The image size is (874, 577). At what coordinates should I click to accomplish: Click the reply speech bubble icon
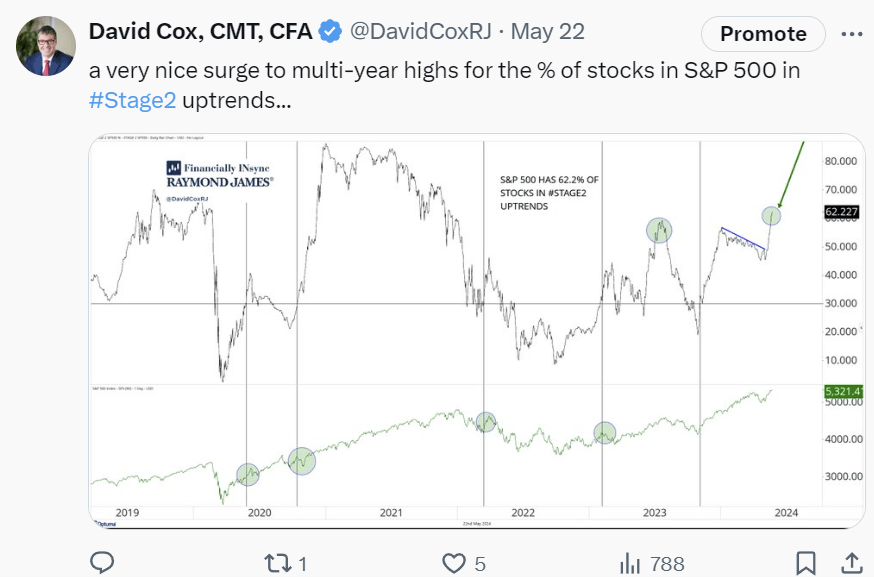click(102, 563)
